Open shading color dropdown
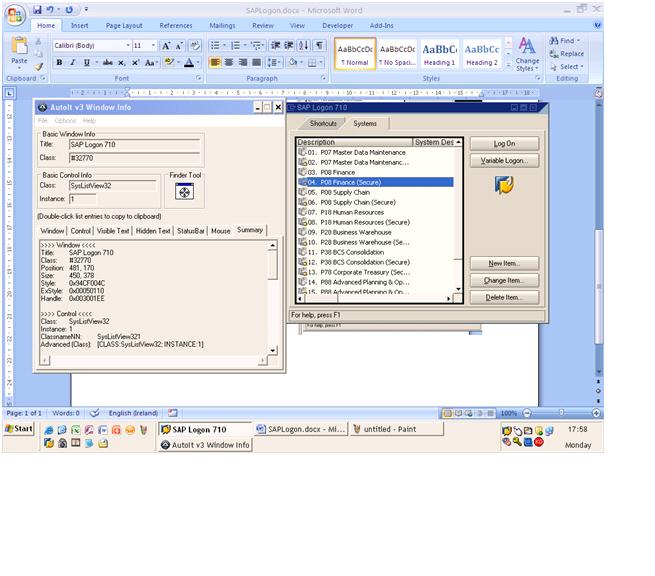Image resolution: width=655 pixels, height=576 pixels. tap(301, 63)
